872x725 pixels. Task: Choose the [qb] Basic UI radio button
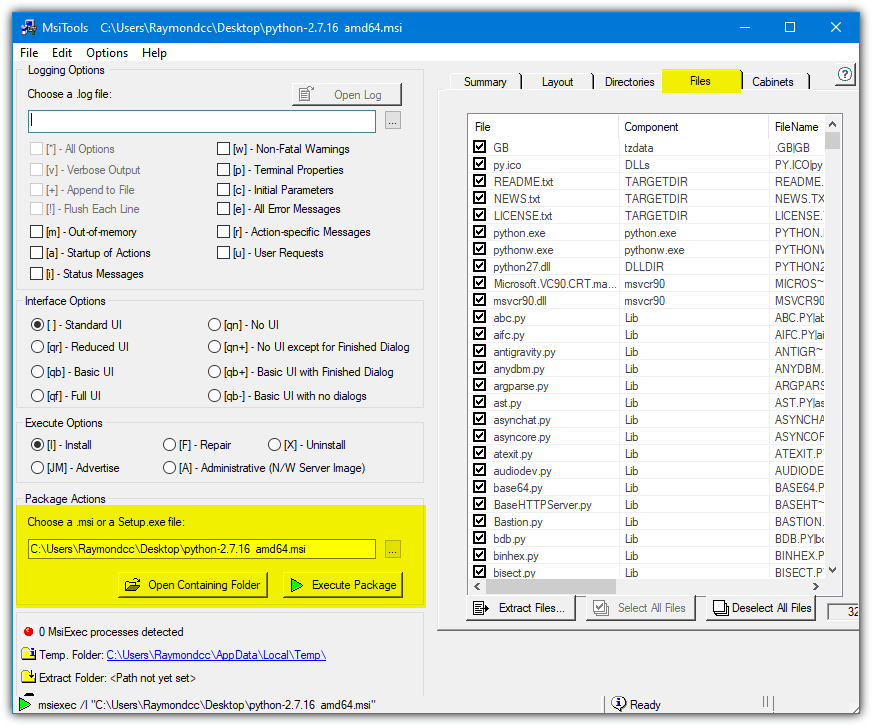[37, 371]
